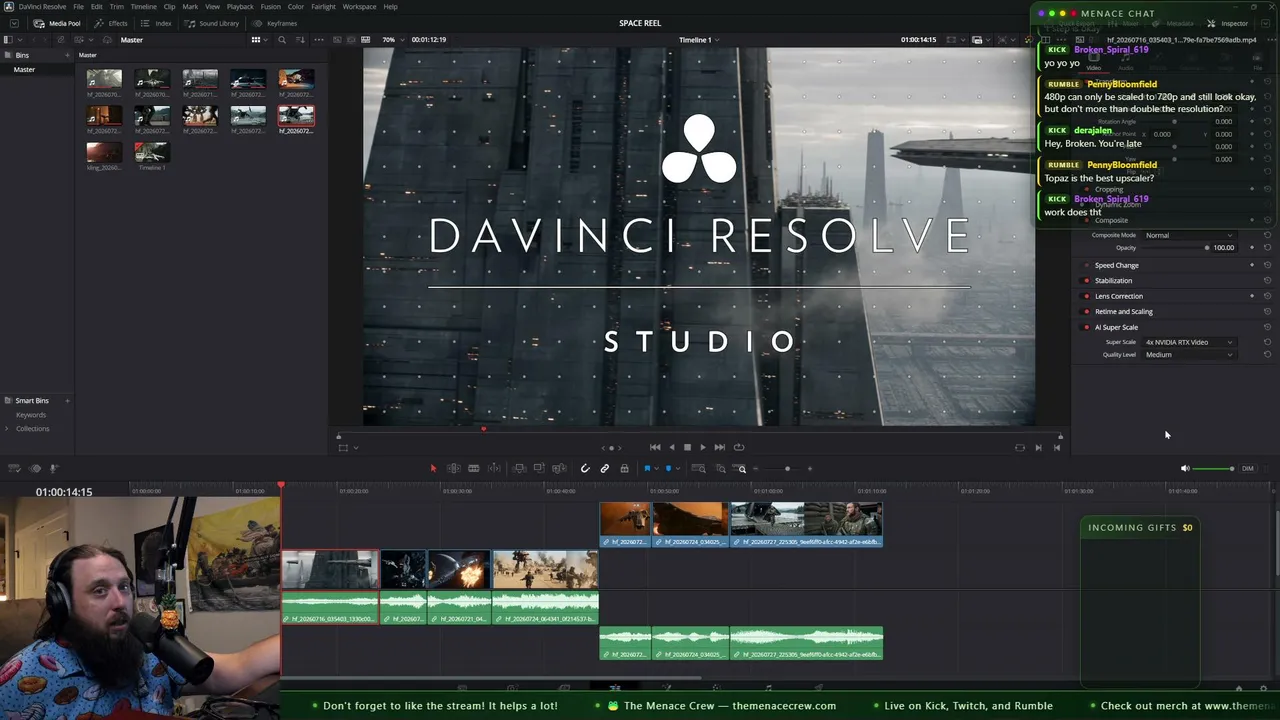Screen dimensions: 1280x720
Task: Open the Edit menu
Action: click(x=96, y=7)
